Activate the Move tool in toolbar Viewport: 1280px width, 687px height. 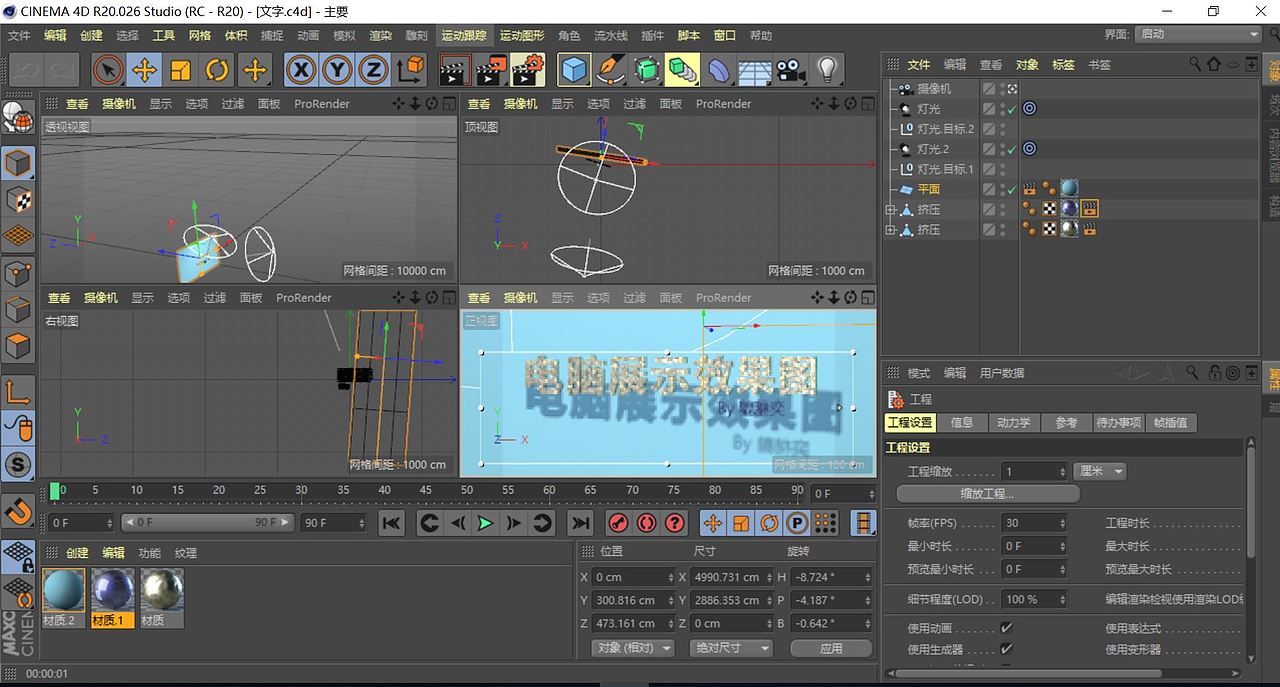[x=144, y=70]
